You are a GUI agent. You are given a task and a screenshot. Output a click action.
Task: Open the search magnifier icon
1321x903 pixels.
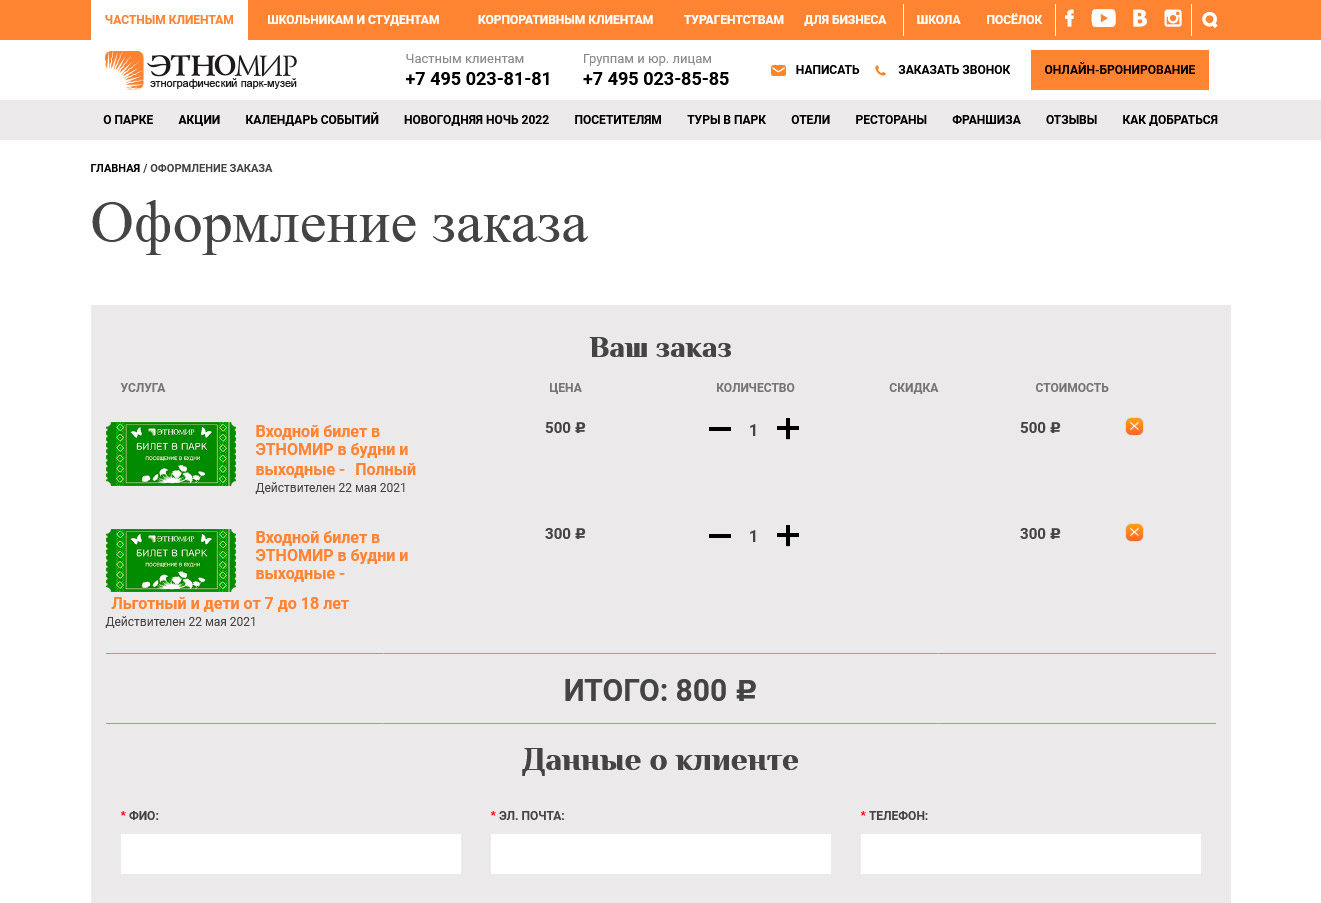click(x=1210, y=20)
